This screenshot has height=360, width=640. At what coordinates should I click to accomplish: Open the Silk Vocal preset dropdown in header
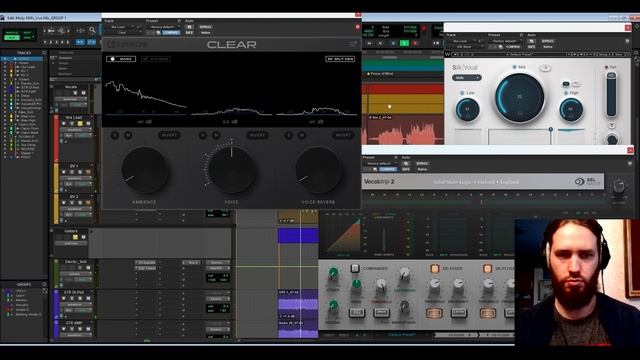[505, 41]
